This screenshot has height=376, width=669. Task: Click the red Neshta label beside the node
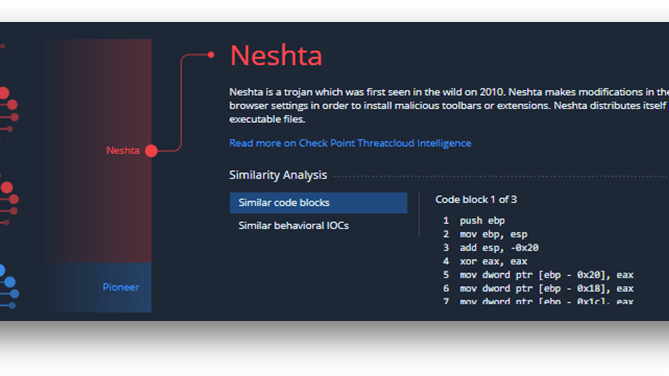tap(123, 151)
